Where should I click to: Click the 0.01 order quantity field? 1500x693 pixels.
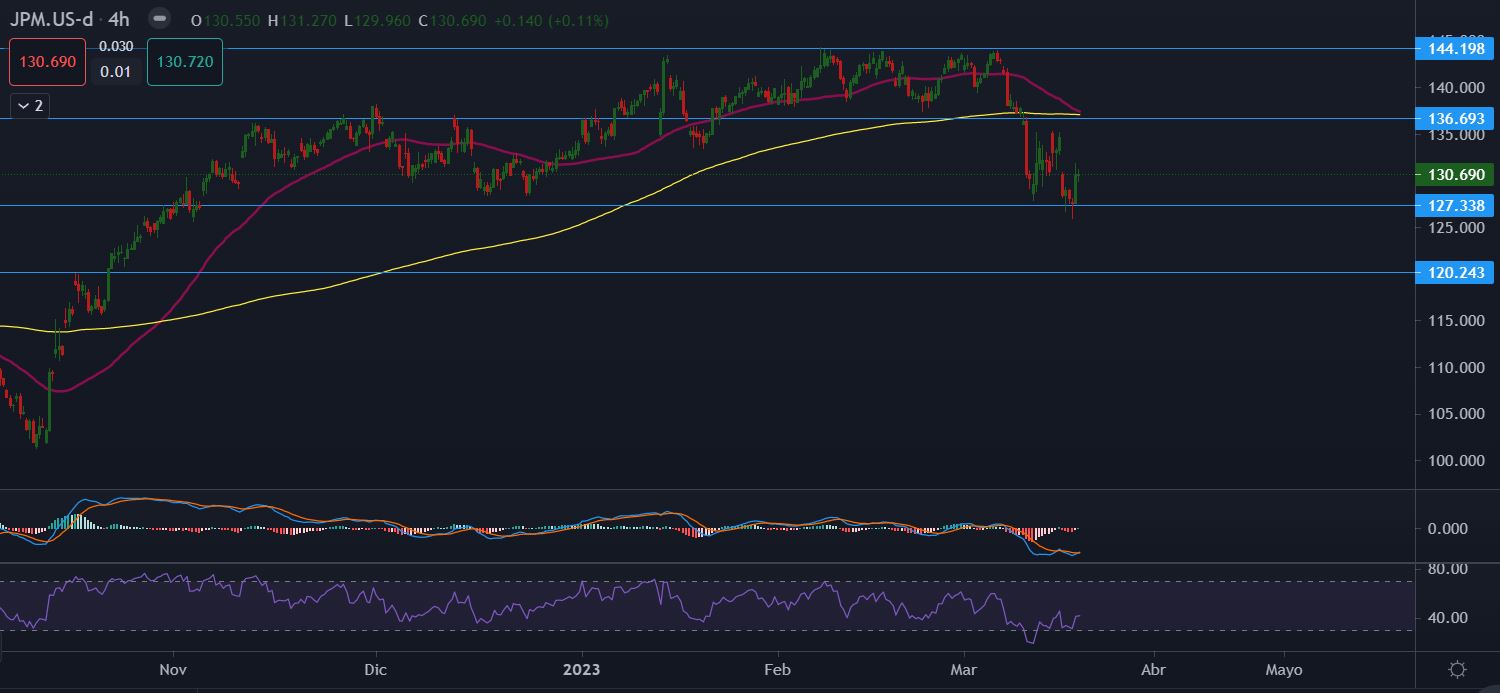coord(116,71)
